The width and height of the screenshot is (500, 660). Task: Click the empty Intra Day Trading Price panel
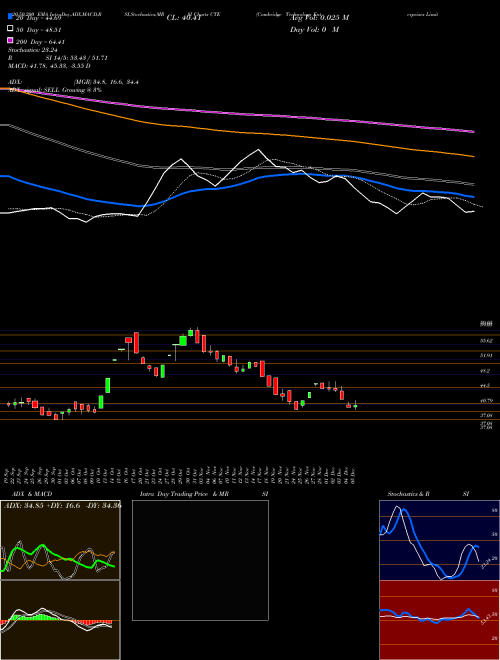click(200, 560)
